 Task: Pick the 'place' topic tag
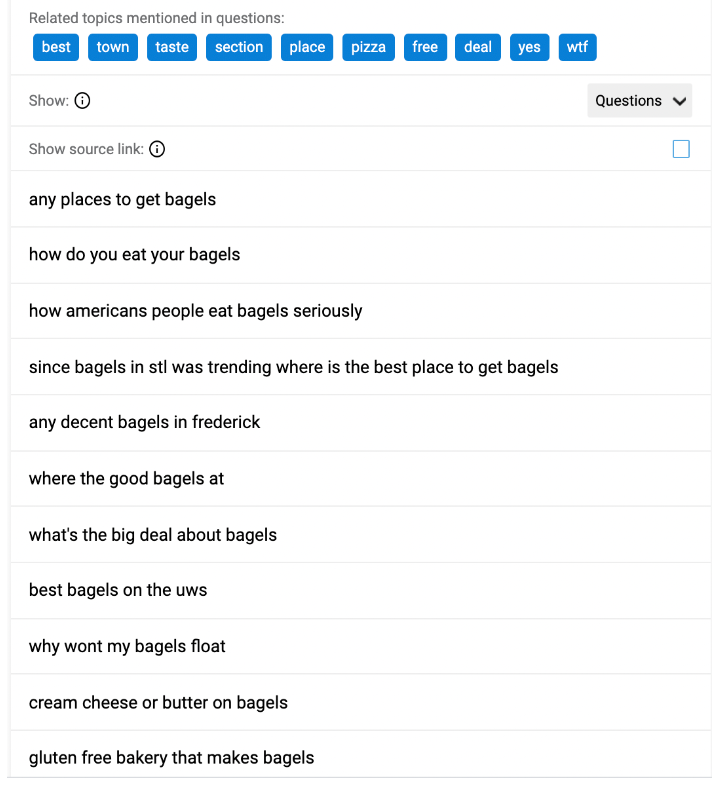307,47
